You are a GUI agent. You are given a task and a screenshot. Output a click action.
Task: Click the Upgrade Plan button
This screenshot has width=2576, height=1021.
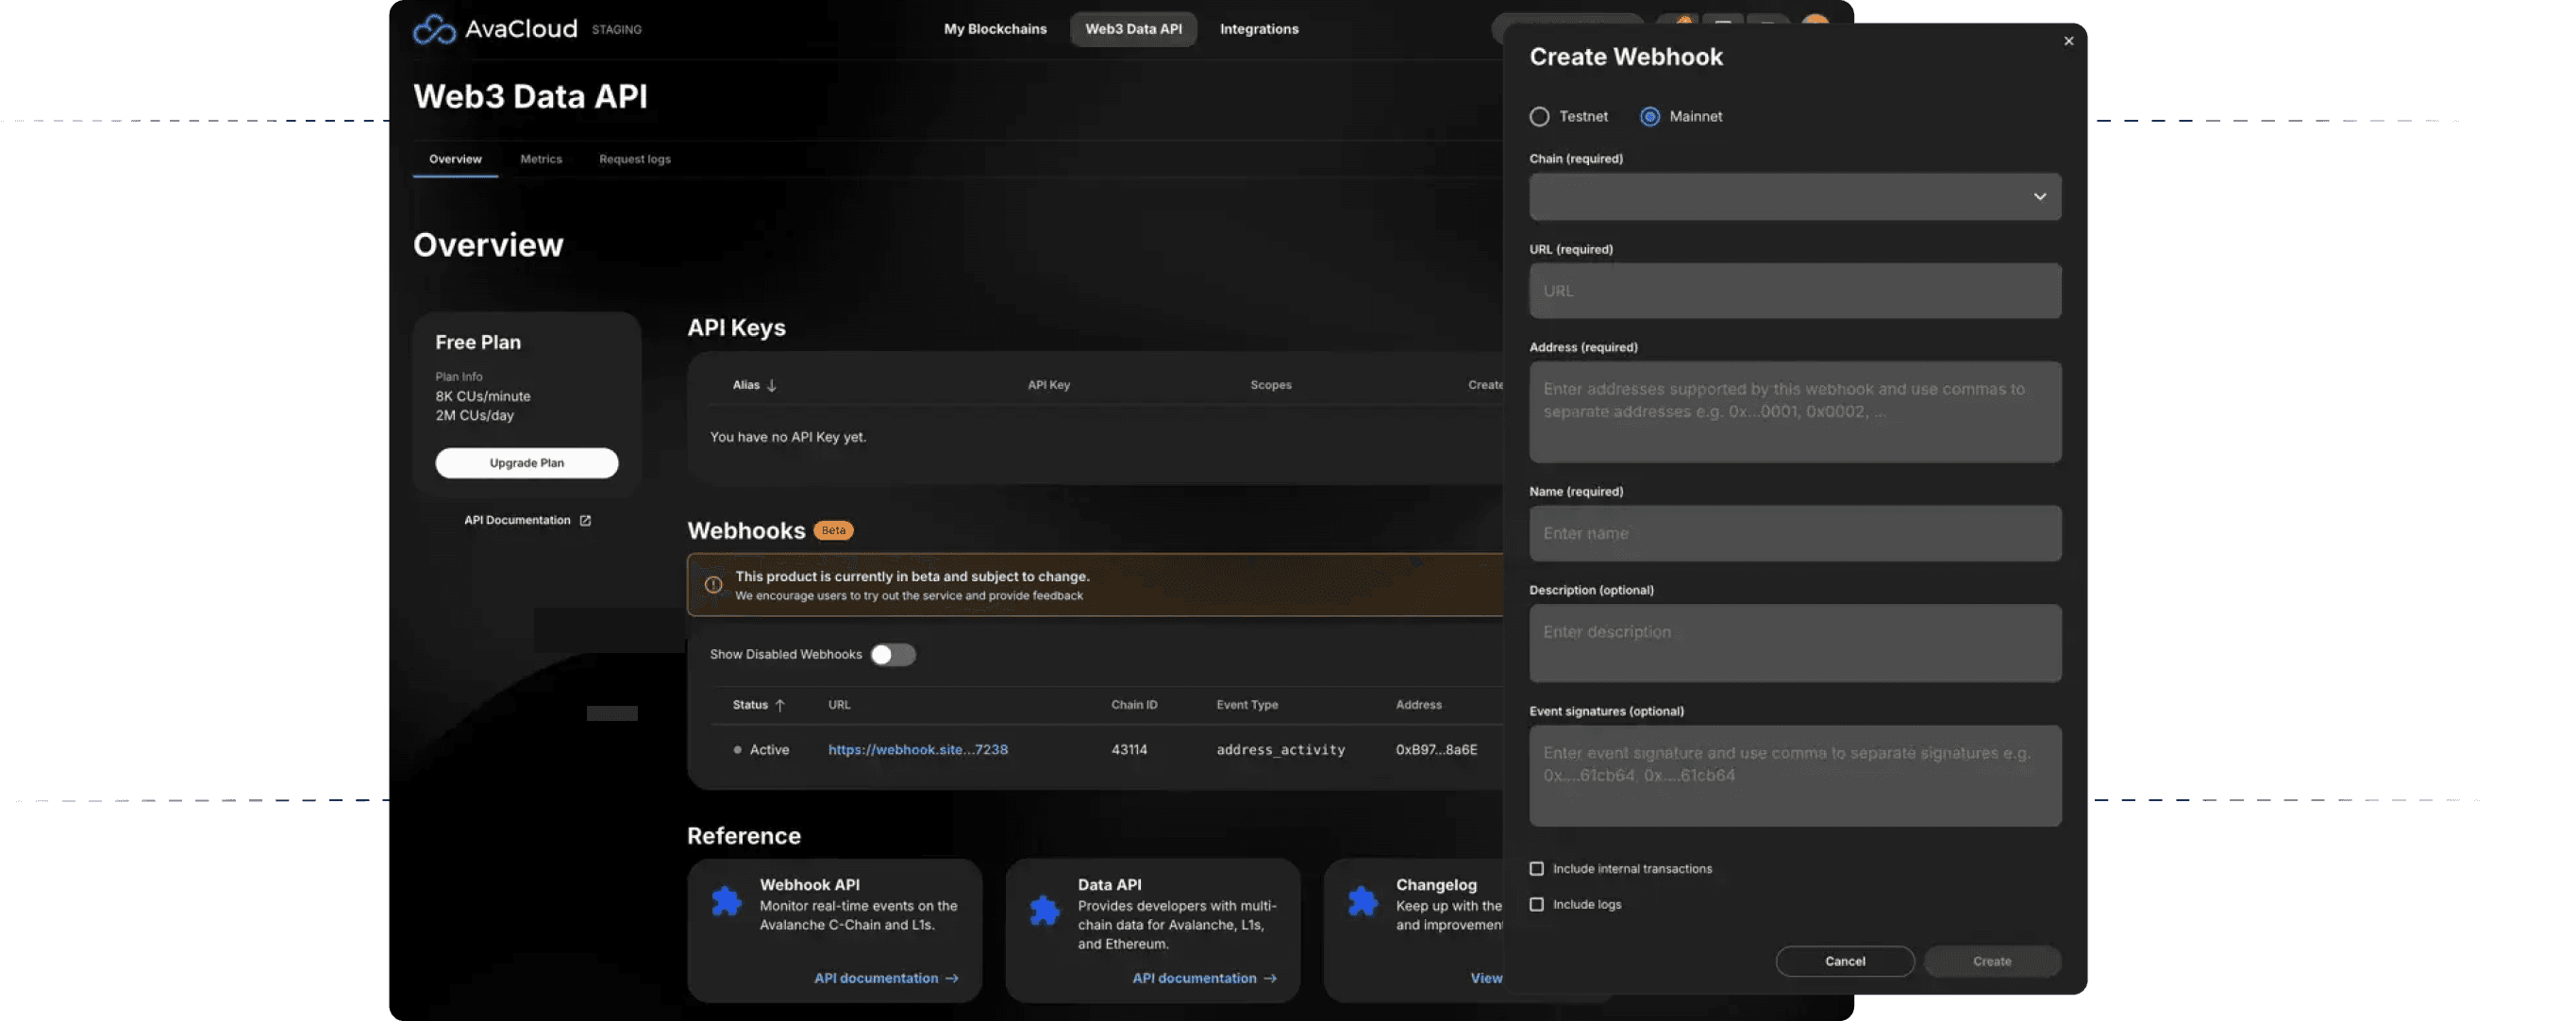pyautogui.click(x=526, y=463)
